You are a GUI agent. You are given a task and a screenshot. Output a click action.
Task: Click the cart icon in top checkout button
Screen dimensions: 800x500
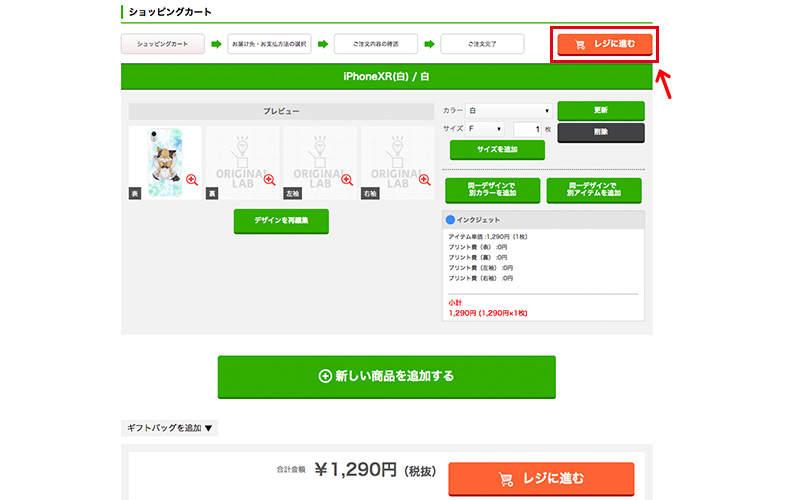click(x=580, y=44)
